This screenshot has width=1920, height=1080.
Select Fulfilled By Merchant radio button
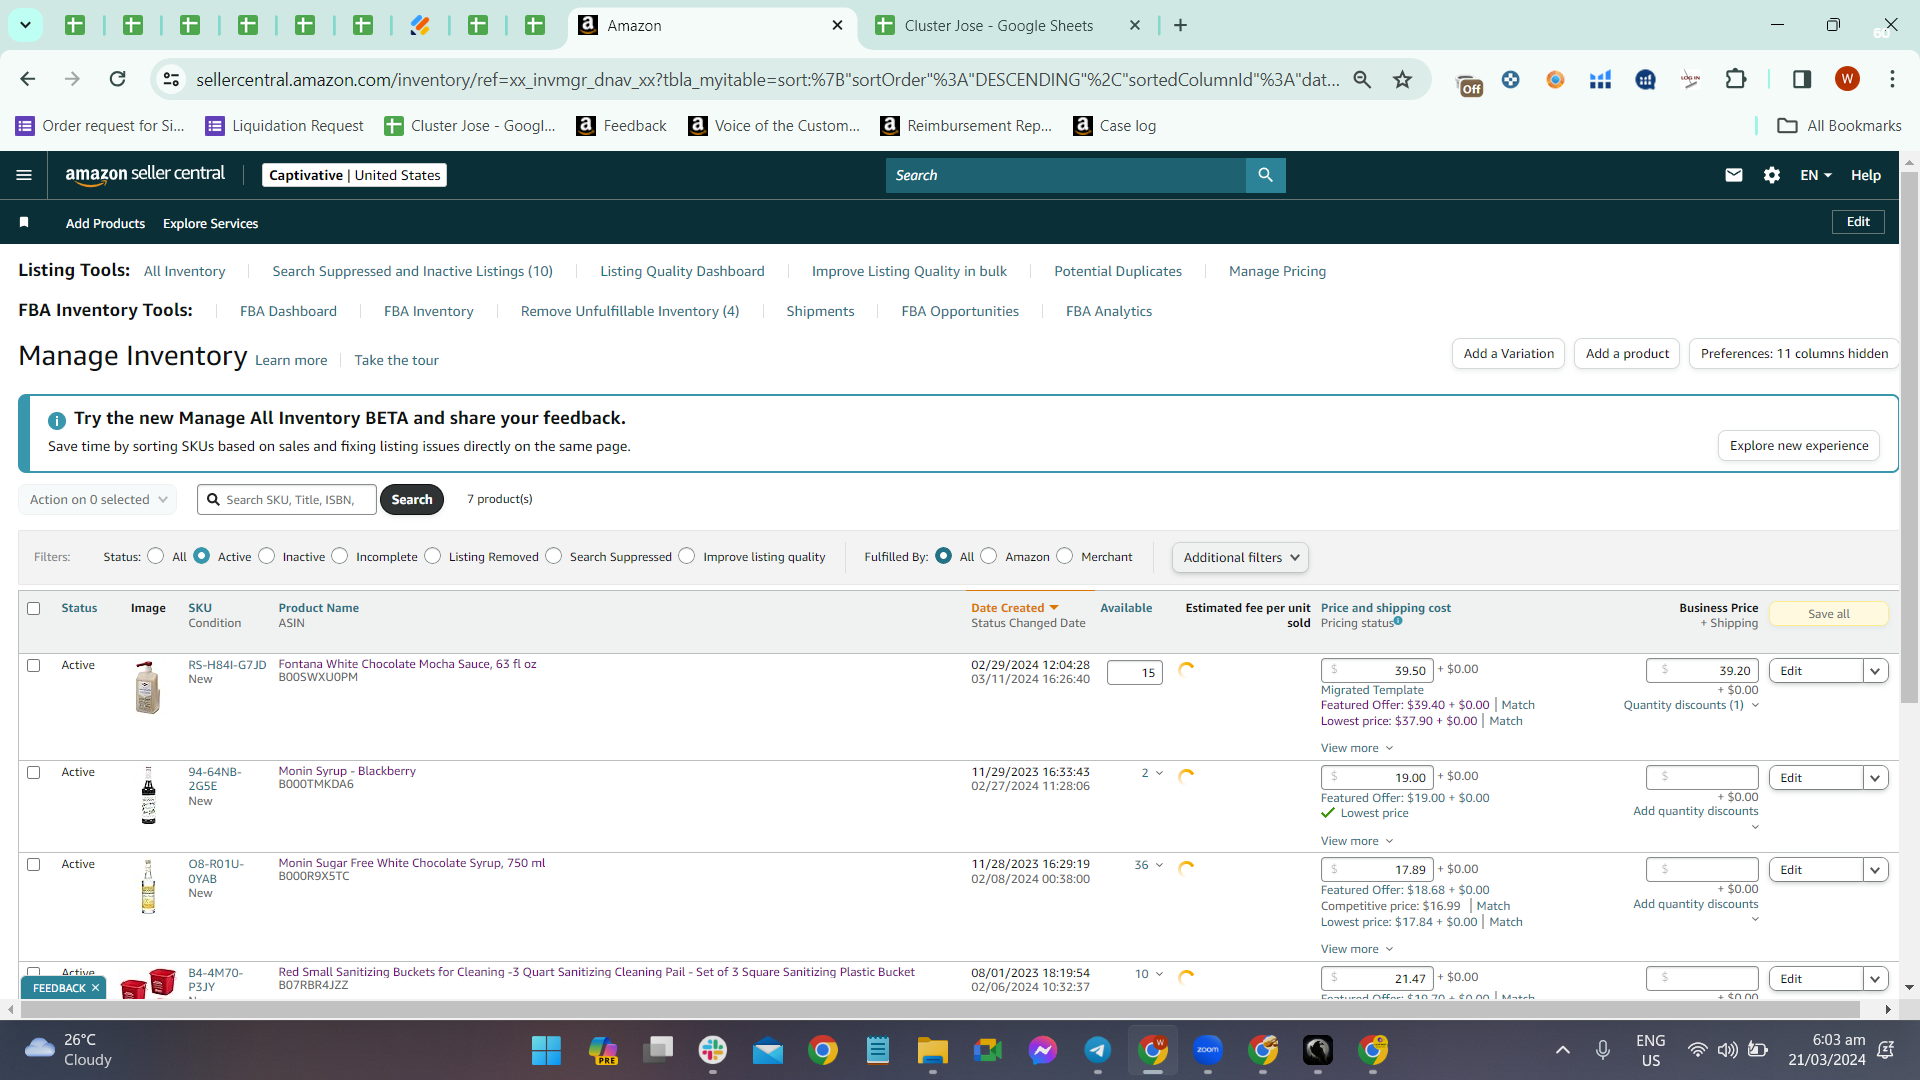coord(1065,556)
